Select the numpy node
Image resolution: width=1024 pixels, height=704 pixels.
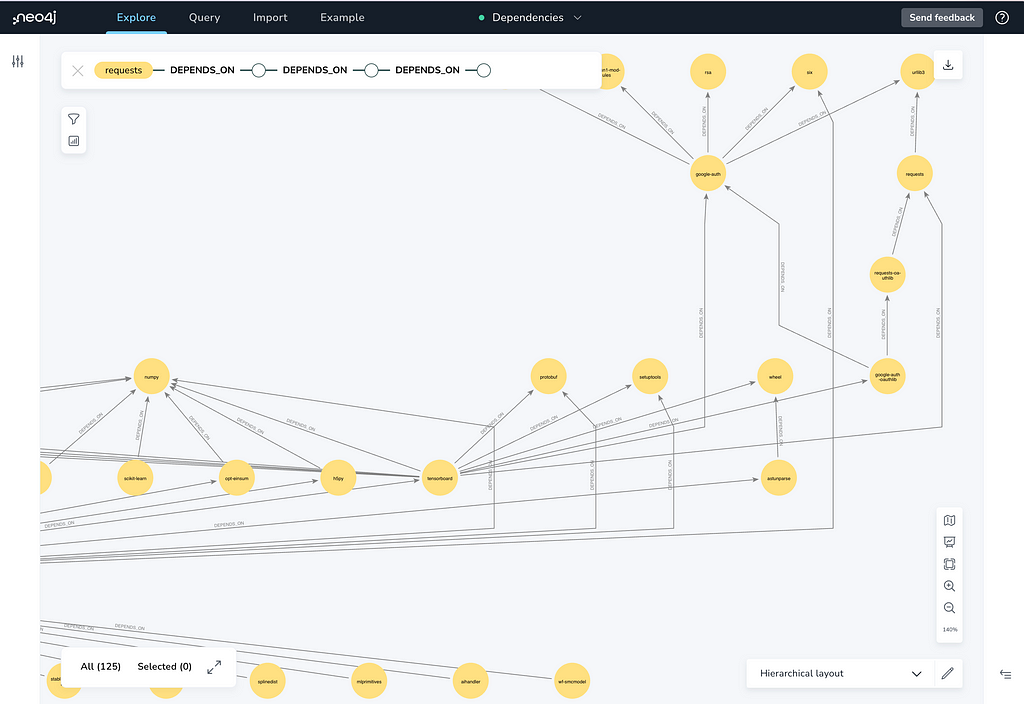tap(152, 376)
